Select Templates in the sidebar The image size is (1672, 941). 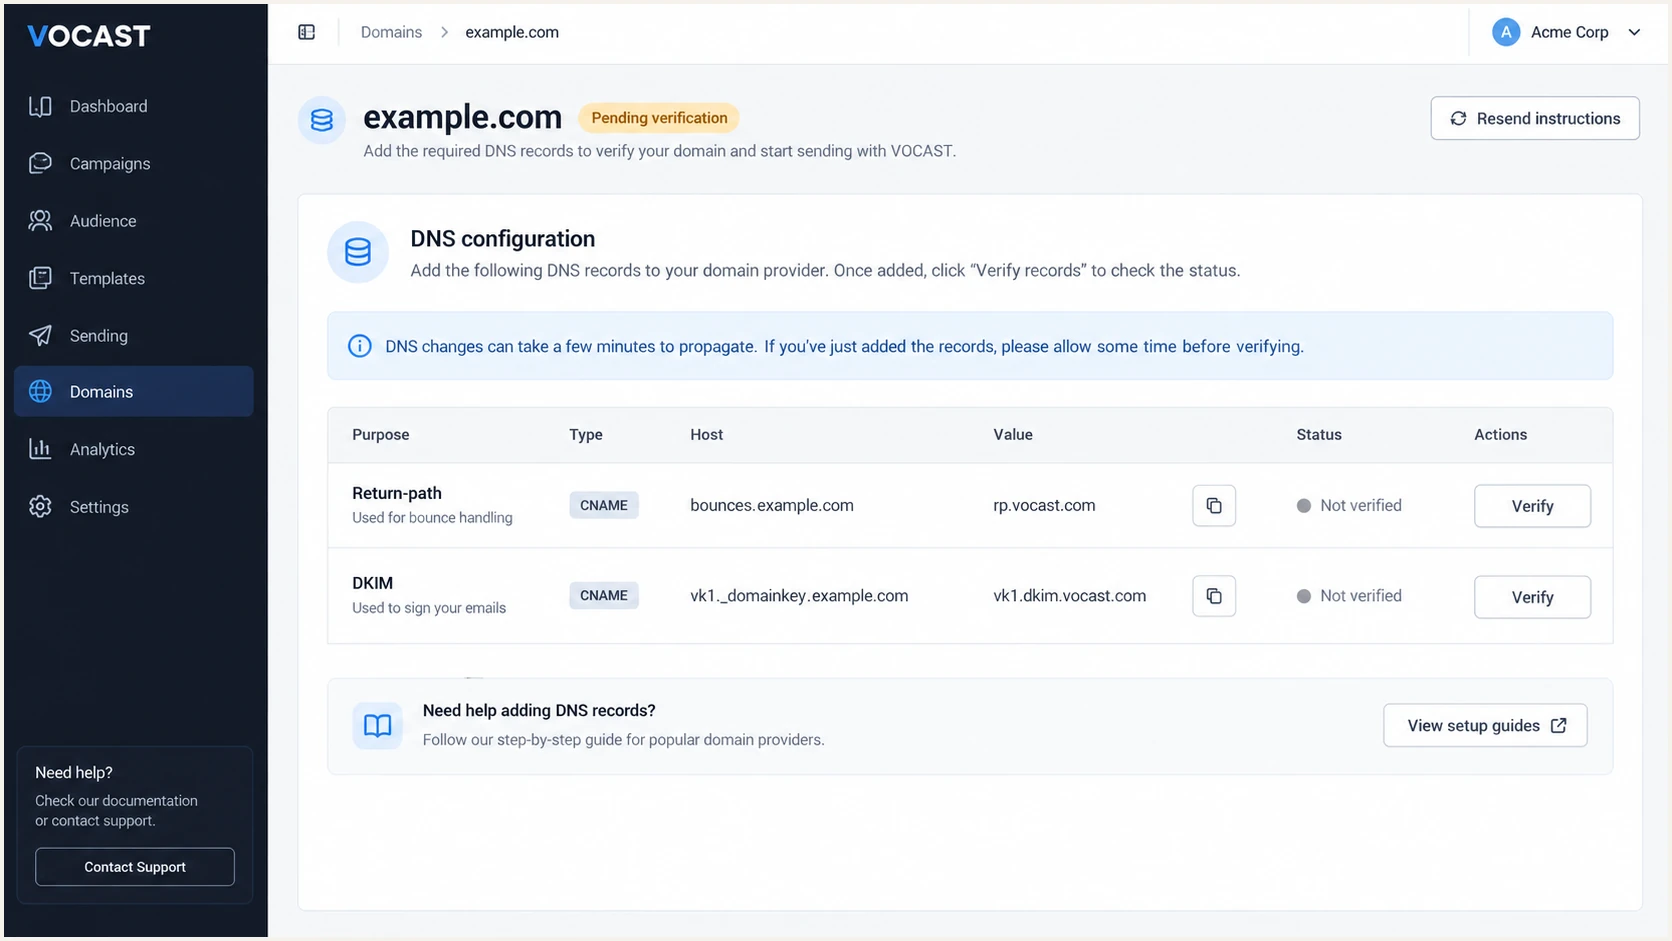(x=133, y=278)
